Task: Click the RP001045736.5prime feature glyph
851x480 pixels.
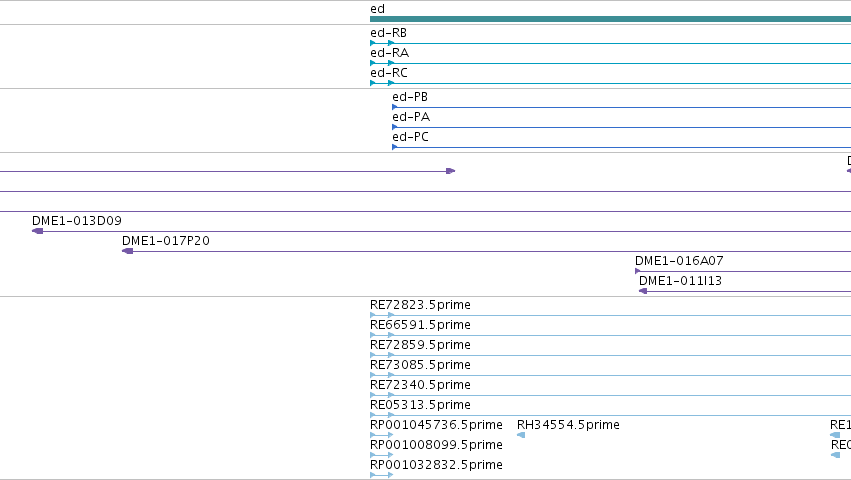Action: click(382, 435)
